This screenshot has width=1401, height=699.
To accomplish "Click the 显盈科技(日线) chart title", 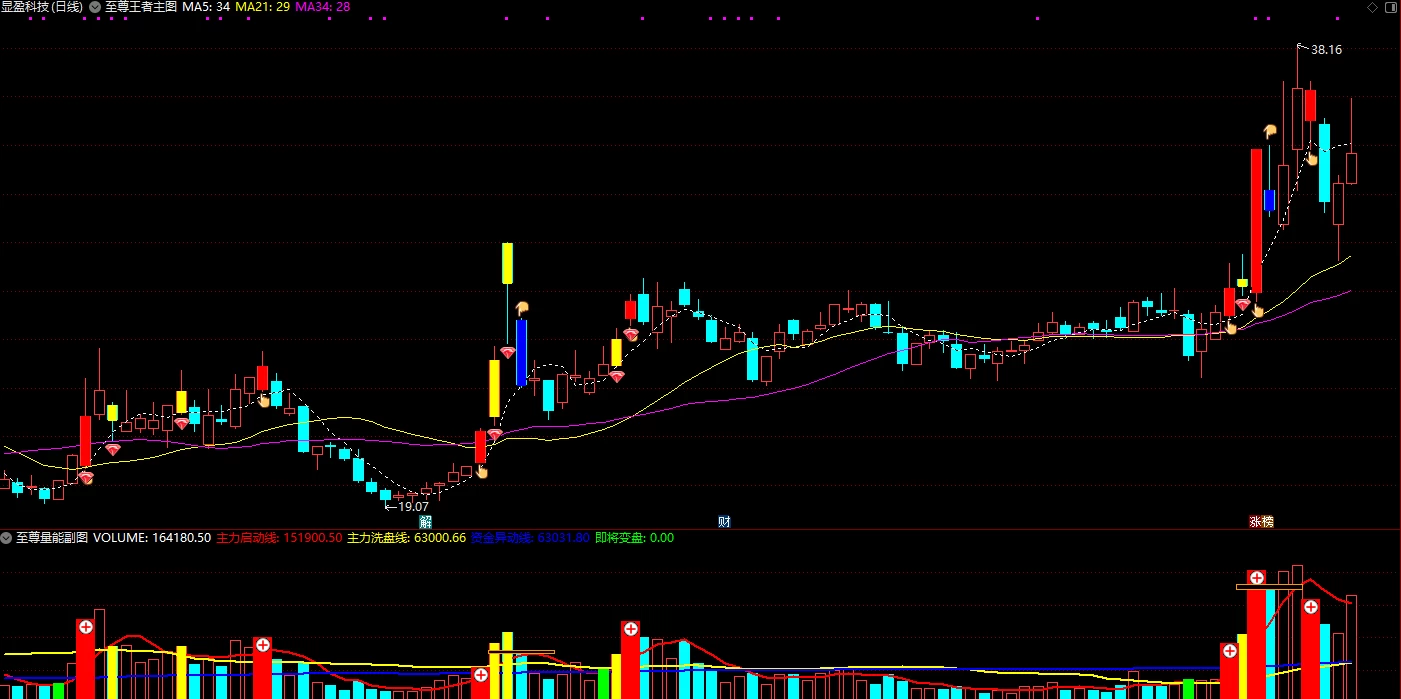I will (42, 6).
